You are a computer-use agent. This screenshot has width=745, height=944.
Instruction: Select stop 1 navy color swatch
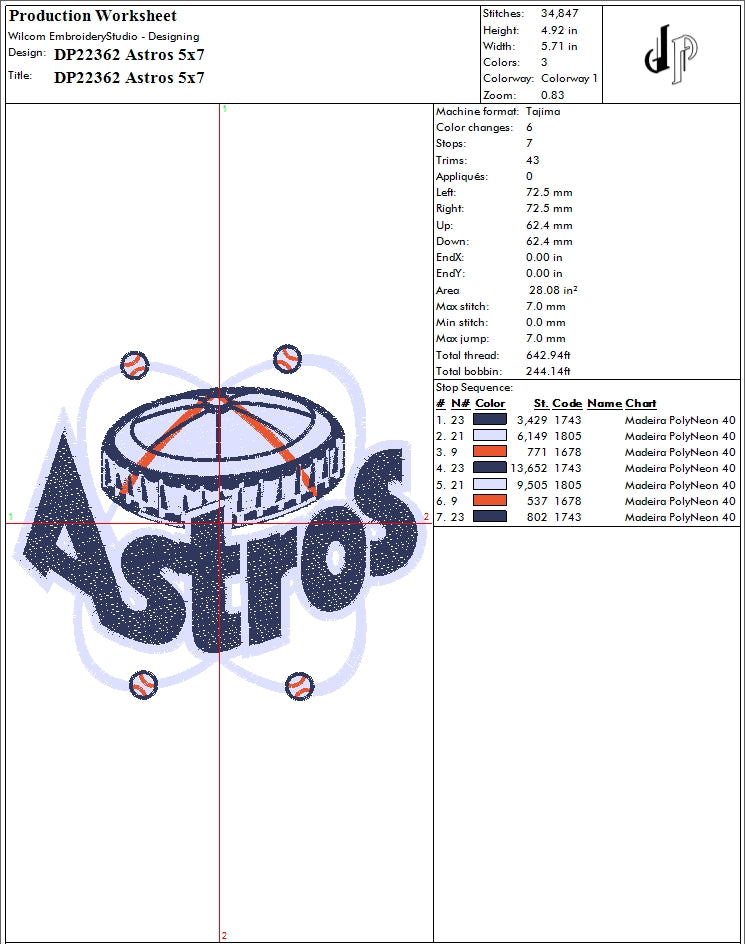(x=490, y=420)
